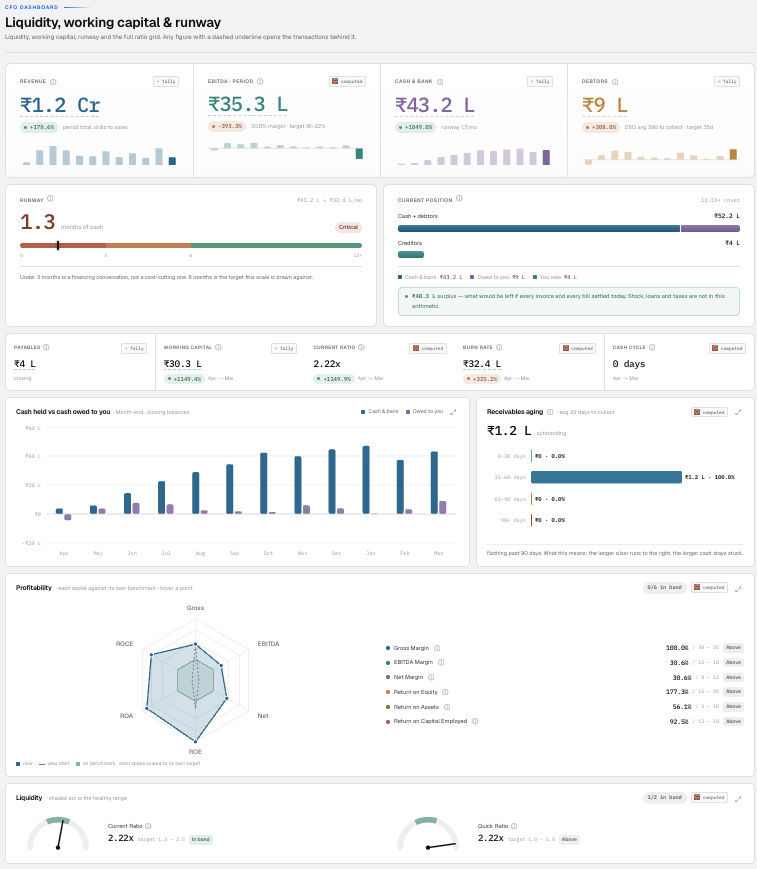Click the Payables info icon
Image resolution: width=757 pixels, height=869 pixels.
click(47, 347)
